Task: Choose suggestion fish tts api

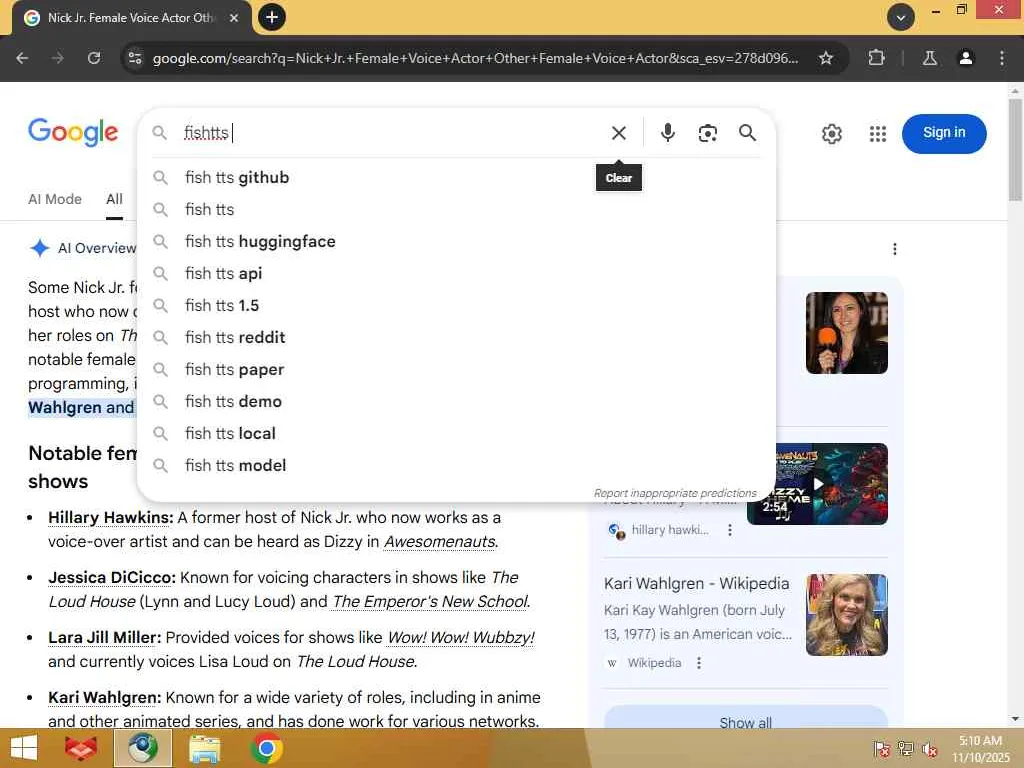Action: [x=456, y=274]
